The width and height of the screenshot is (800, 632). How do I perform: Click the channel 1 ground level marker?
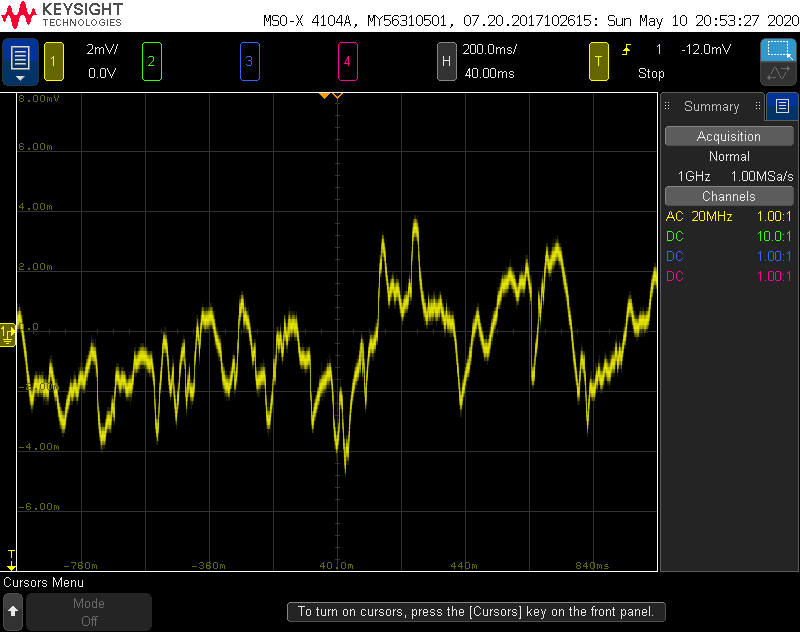click(8, 335)
